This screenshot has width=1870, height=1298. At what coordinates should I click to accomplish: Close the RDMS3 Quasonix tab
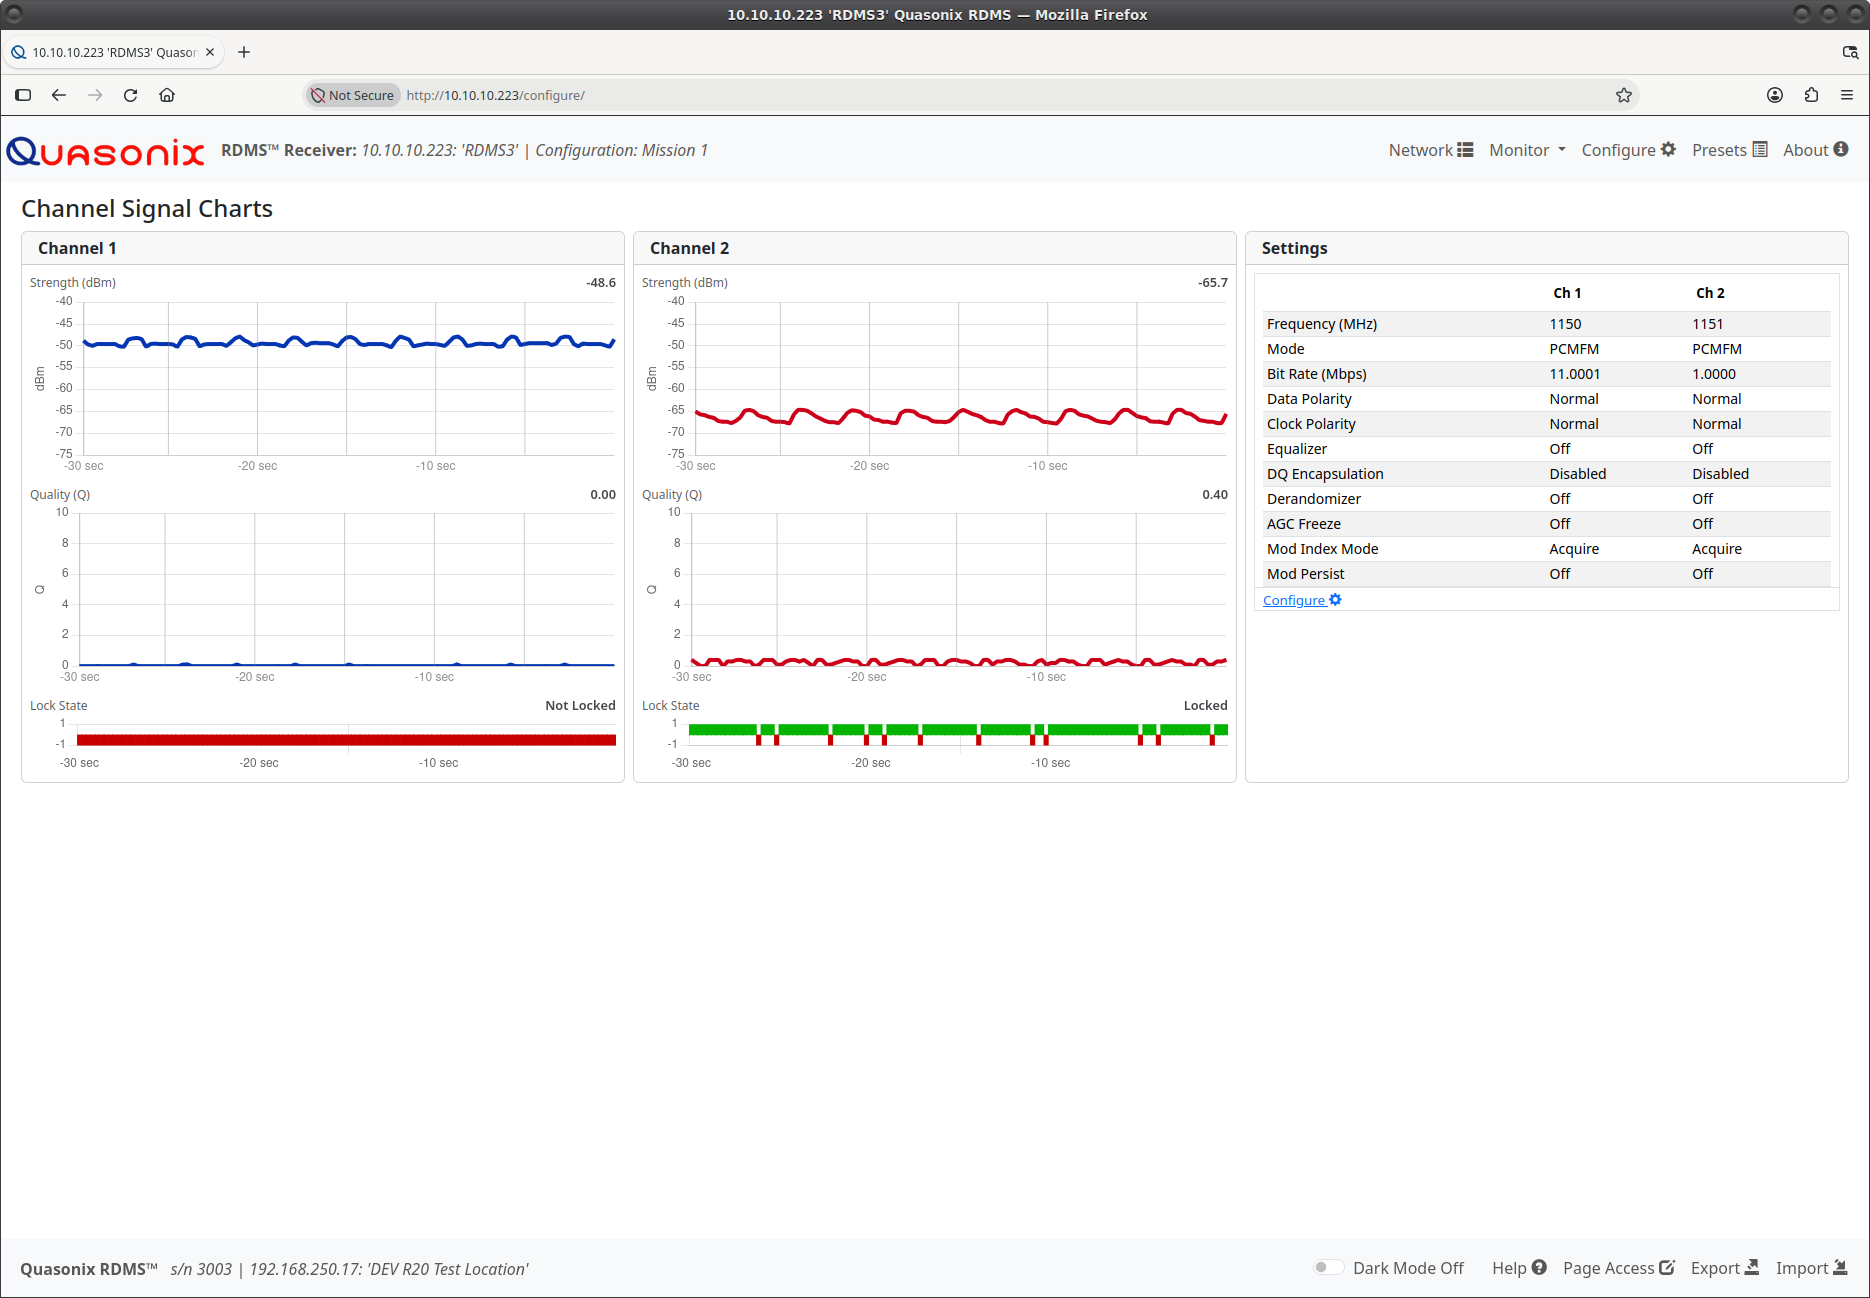210,52
